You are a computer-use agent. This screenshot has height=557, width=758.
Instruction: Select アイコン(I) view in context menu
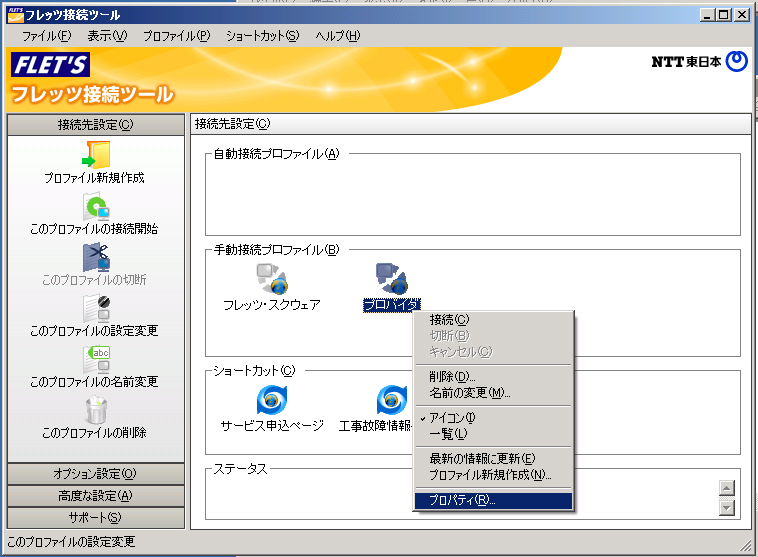(x=493, y=417)
